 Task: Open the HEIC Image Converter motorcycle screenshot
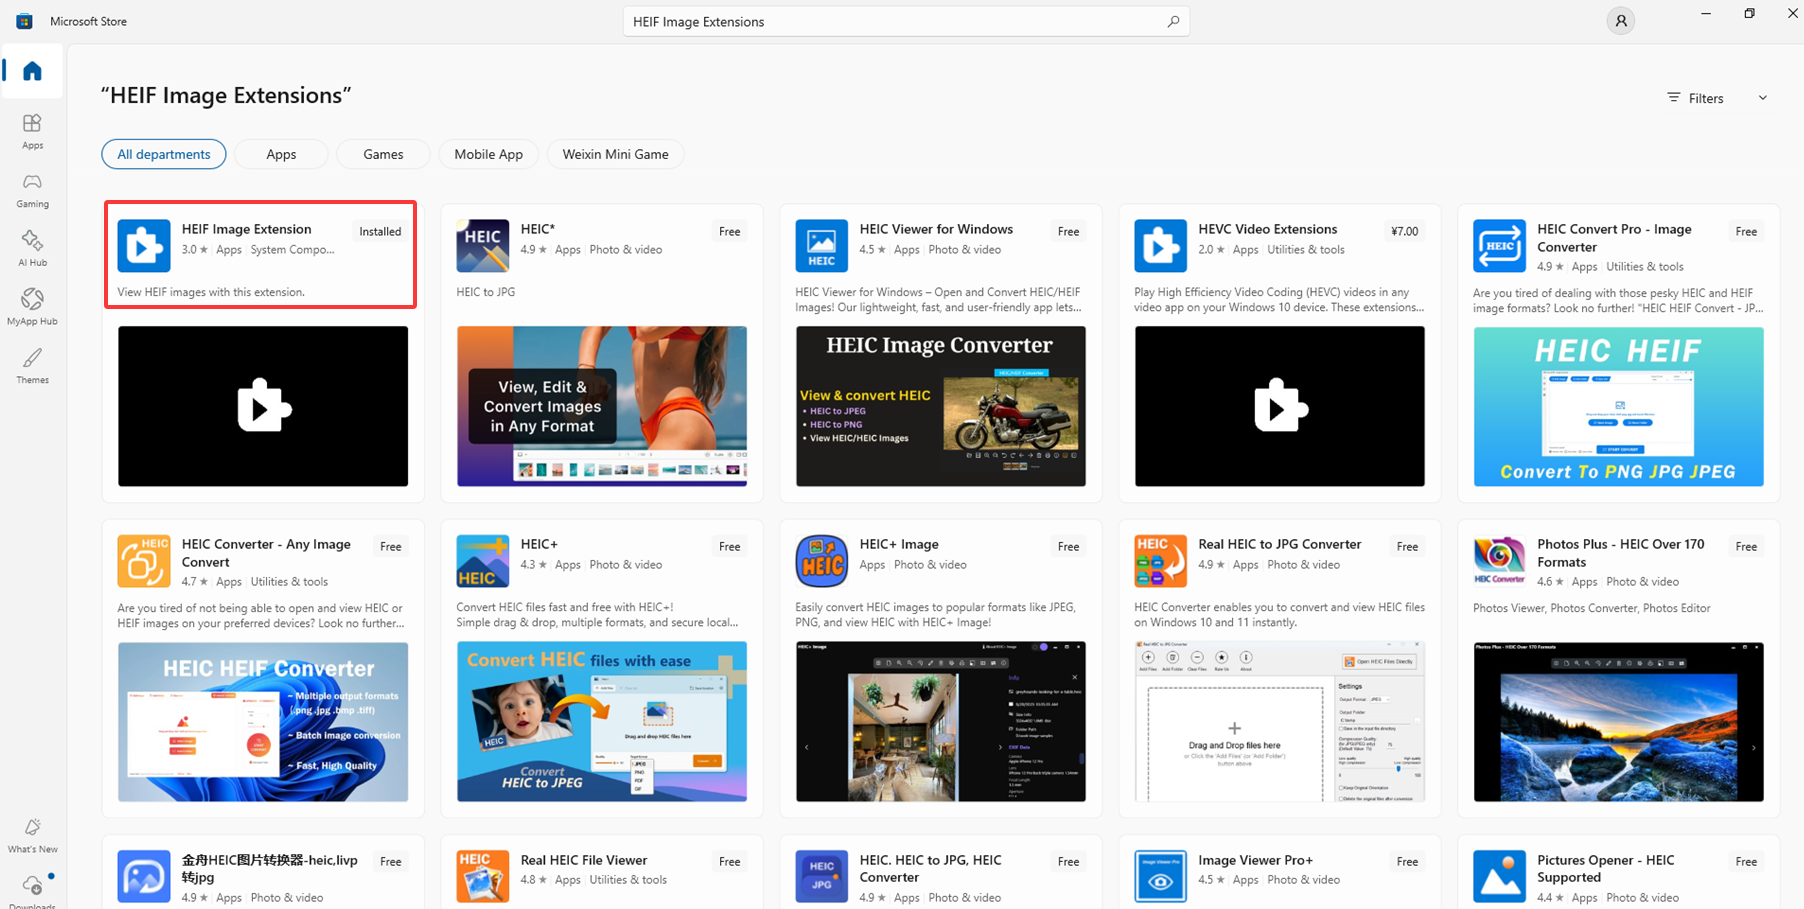pyautogui.click(x=941, y=406)
